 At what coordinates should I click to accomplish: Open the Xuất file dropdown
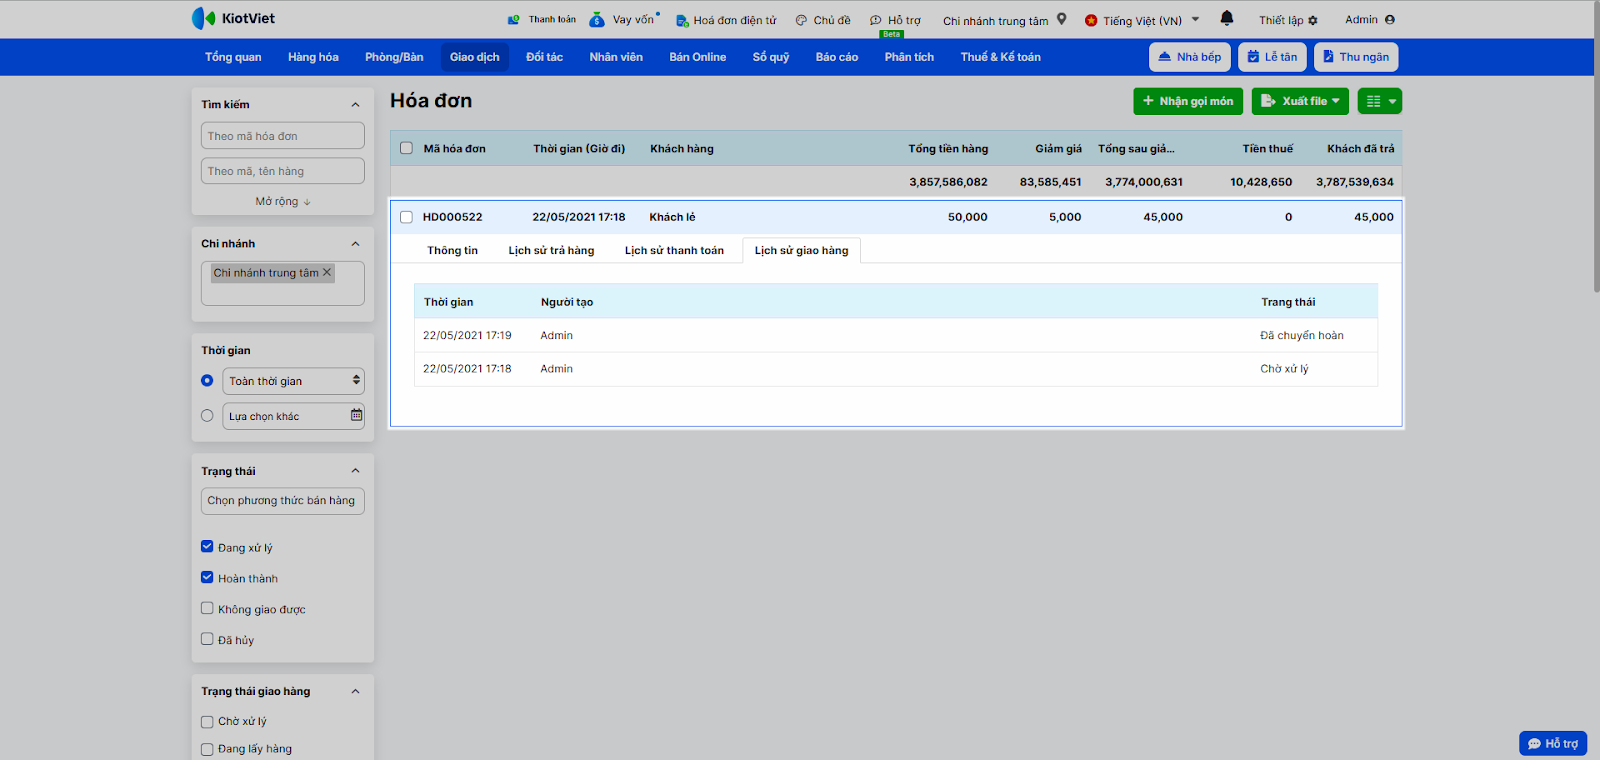[1300, 101]
